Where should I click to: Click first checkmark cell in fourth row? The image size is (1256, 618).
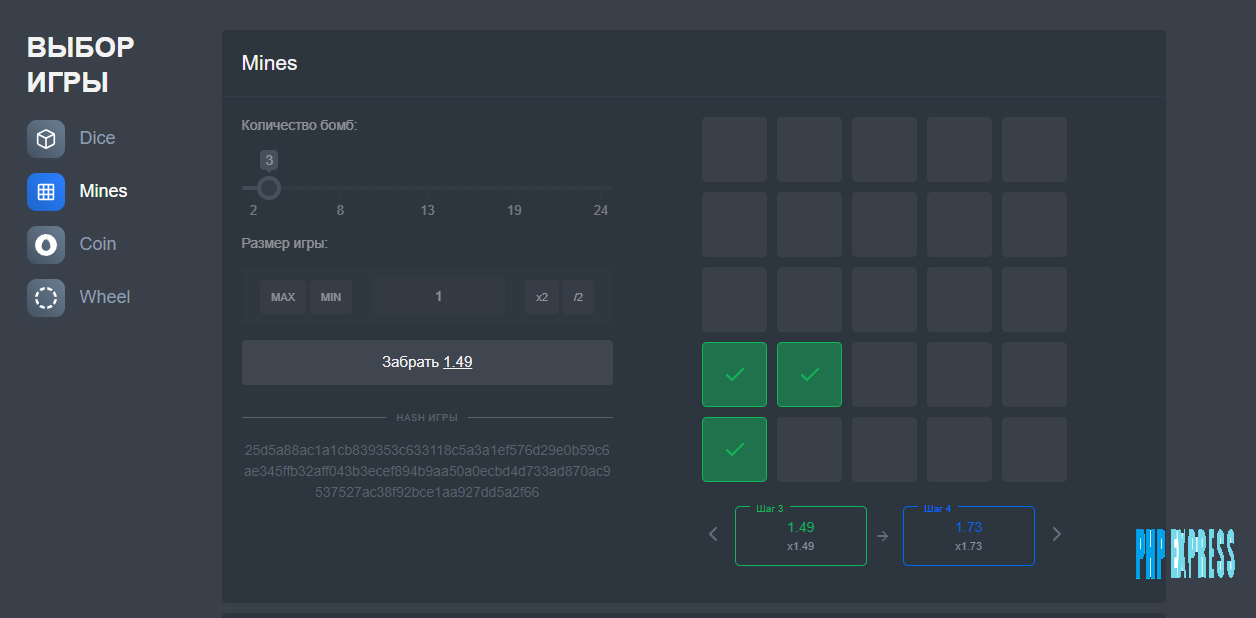pos(734,375)
